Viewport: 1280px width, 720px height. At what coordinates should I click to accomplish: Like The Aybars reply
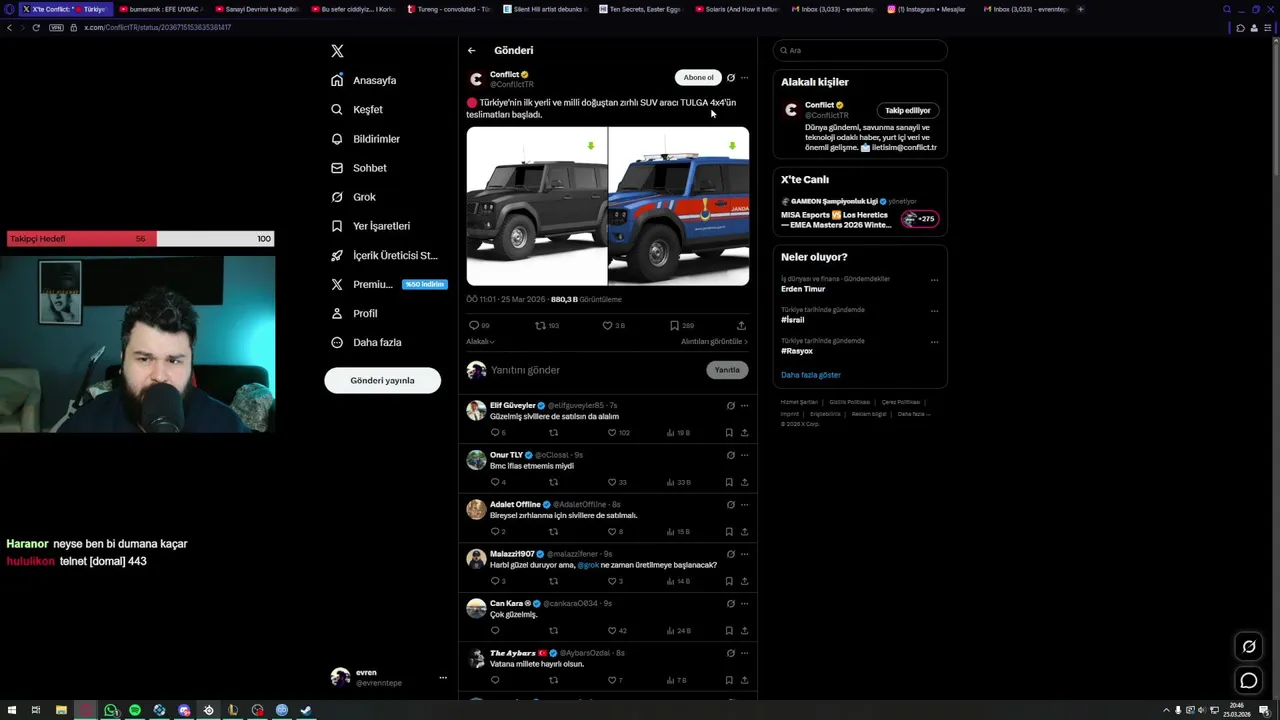pos(612,680)
